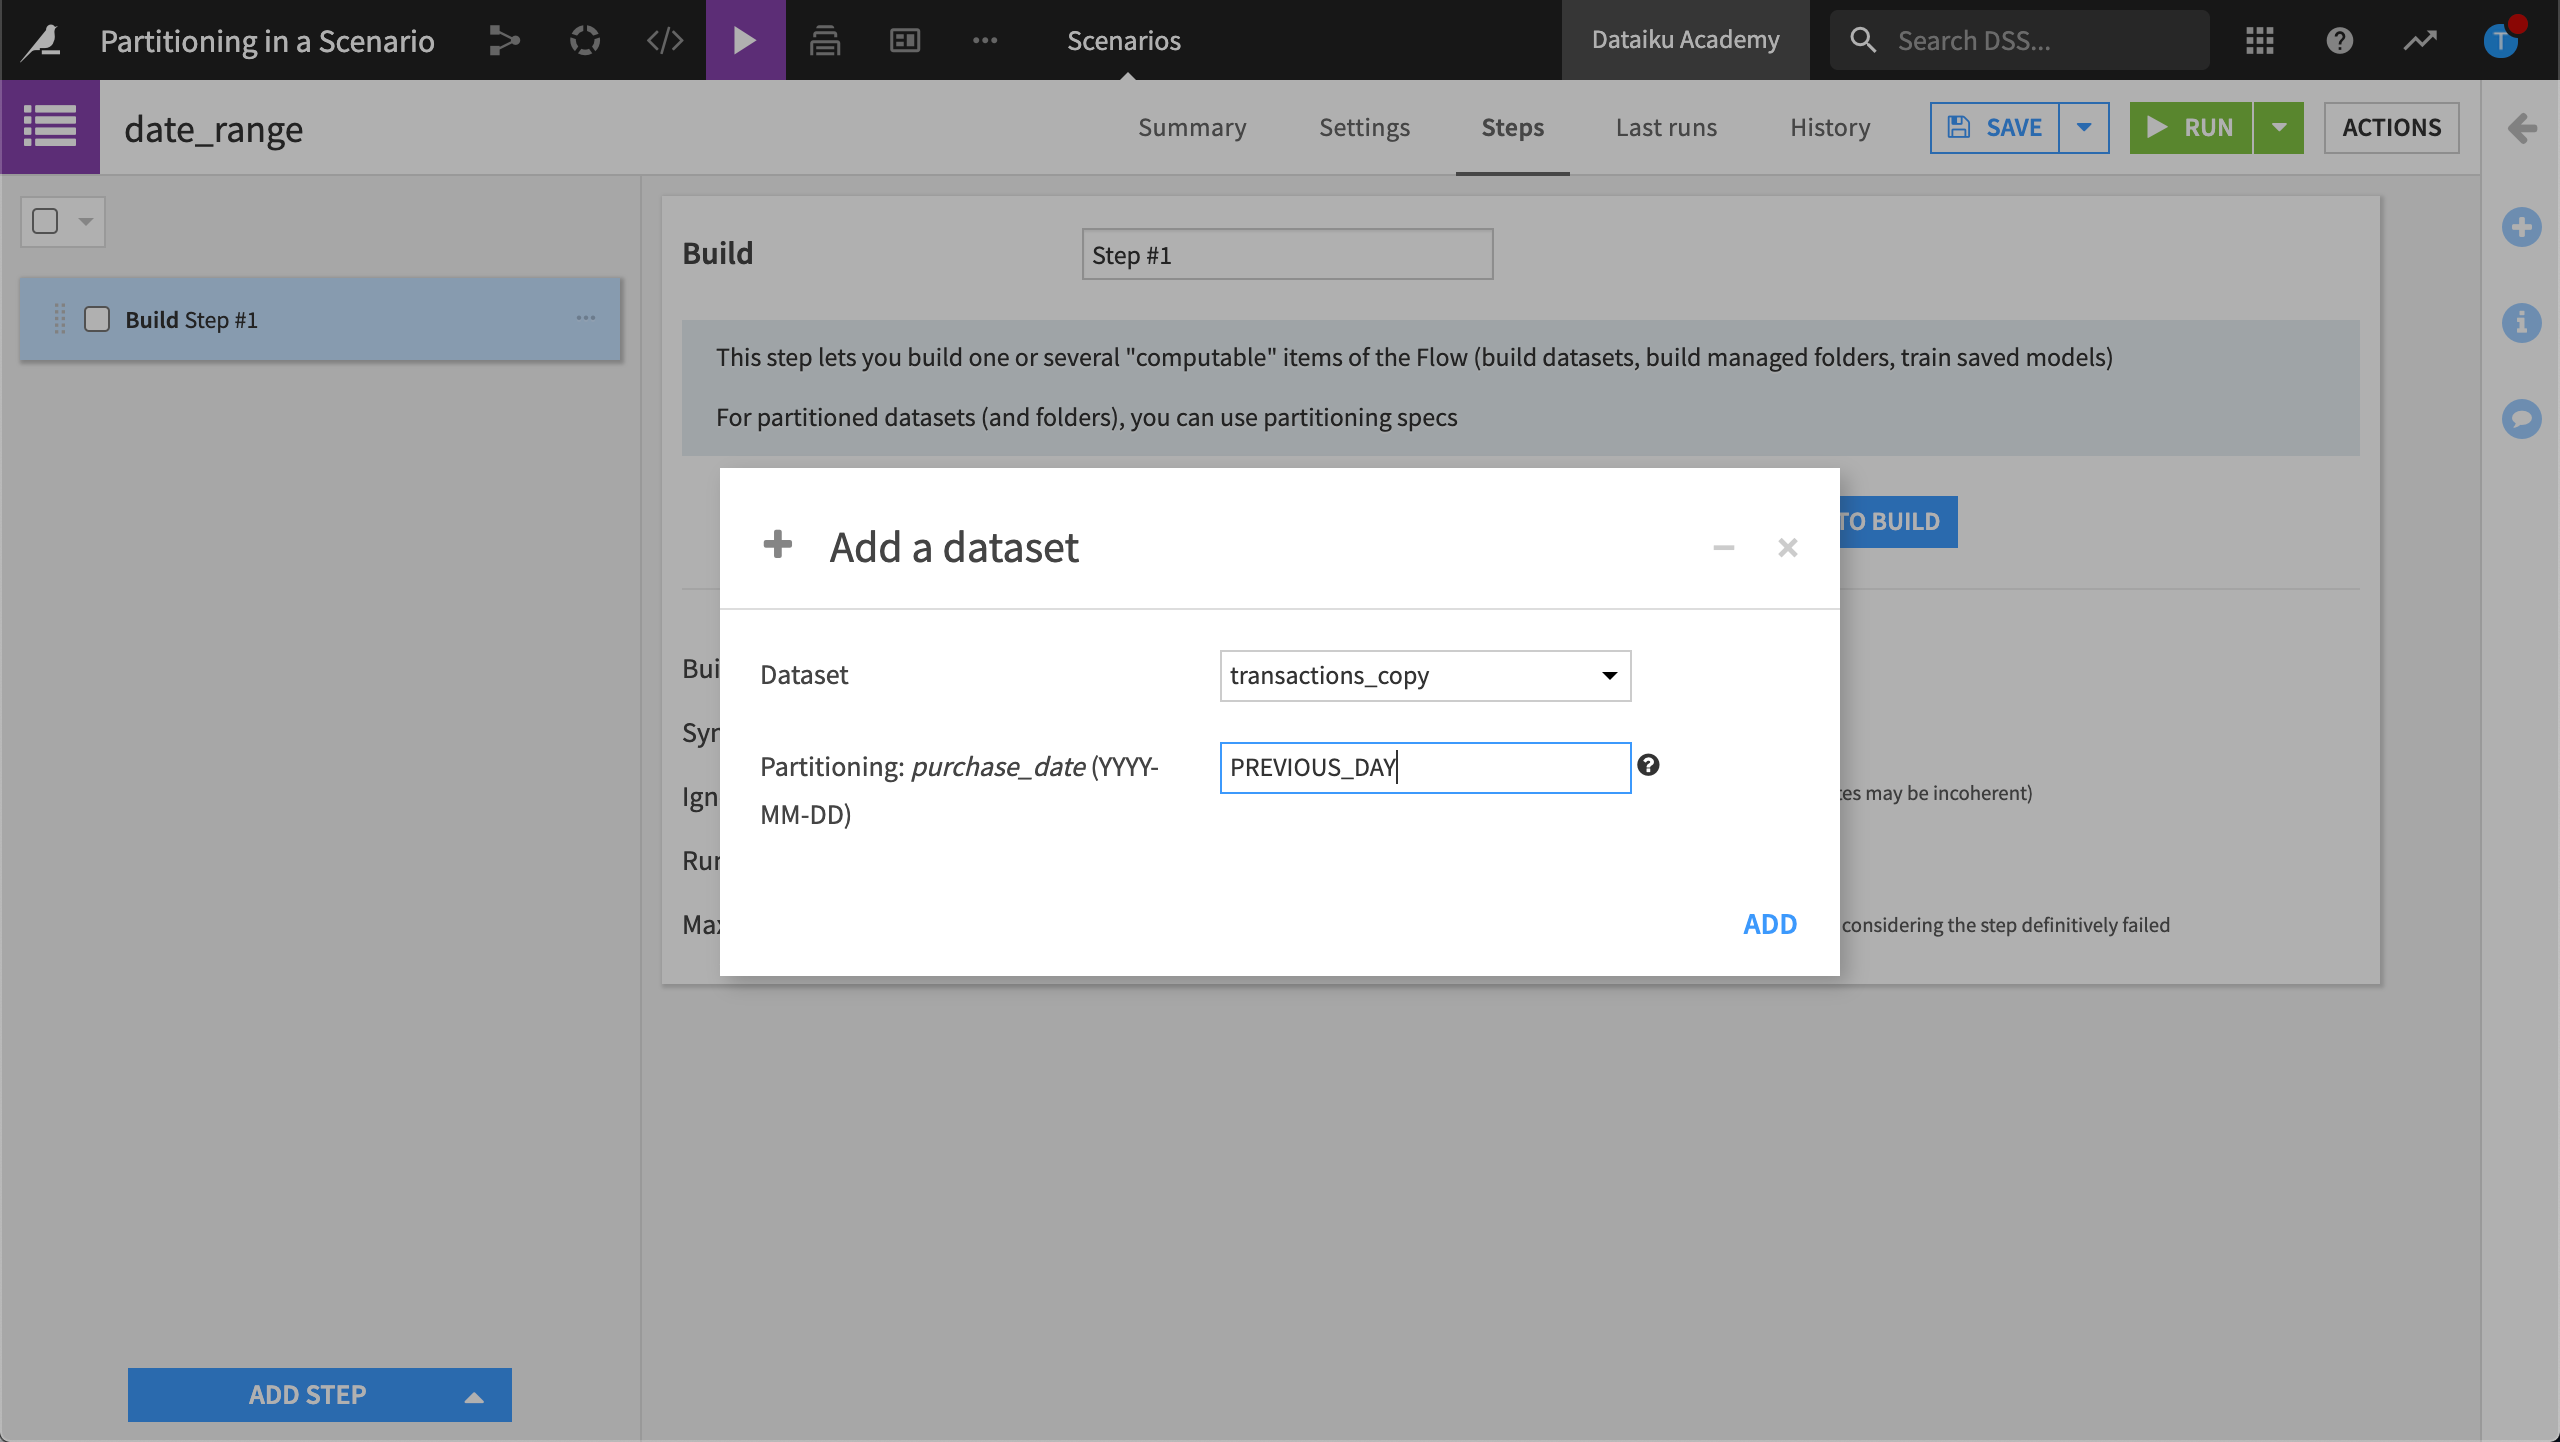Viewport: 2560px width, 1442px height.
Task: Open the SAVE button dropdown arrow
Action: point(2084,128)
